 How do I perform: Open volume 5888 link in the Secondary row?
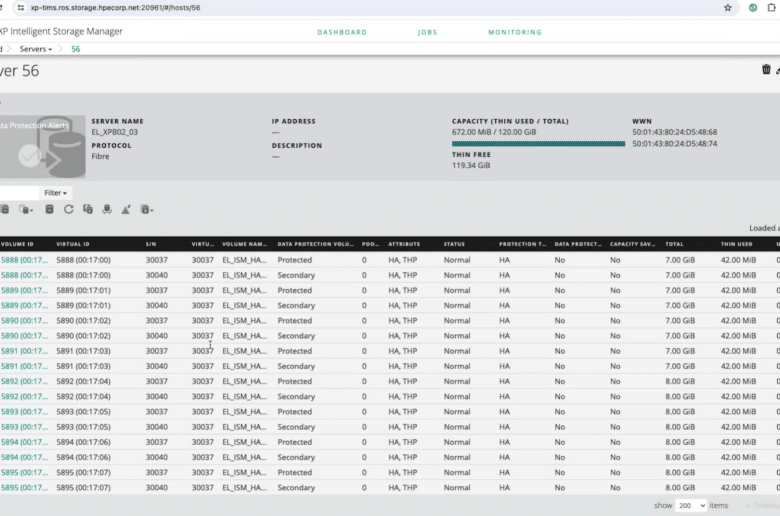click(24, 275)
